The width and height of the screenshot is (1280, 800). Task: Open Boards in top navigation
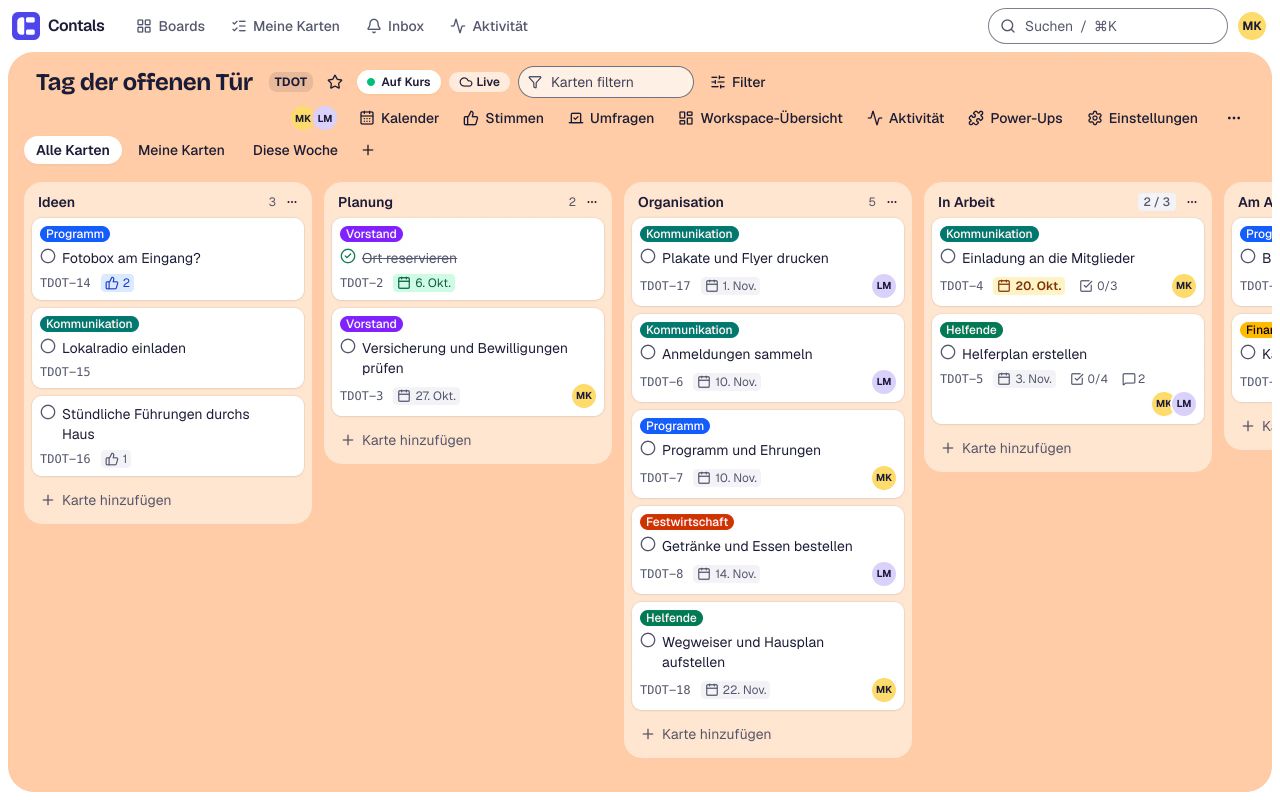pos(171,26)
